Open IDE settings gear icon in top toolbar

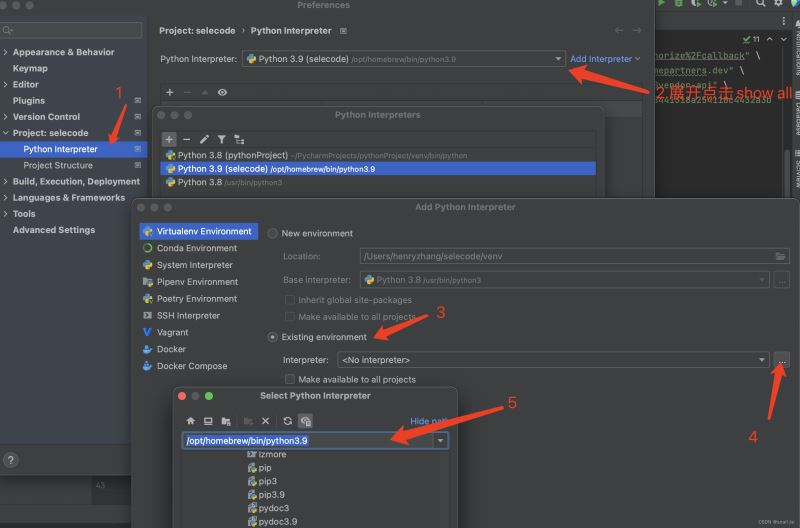pyautogui.click(x=778, y=3)
